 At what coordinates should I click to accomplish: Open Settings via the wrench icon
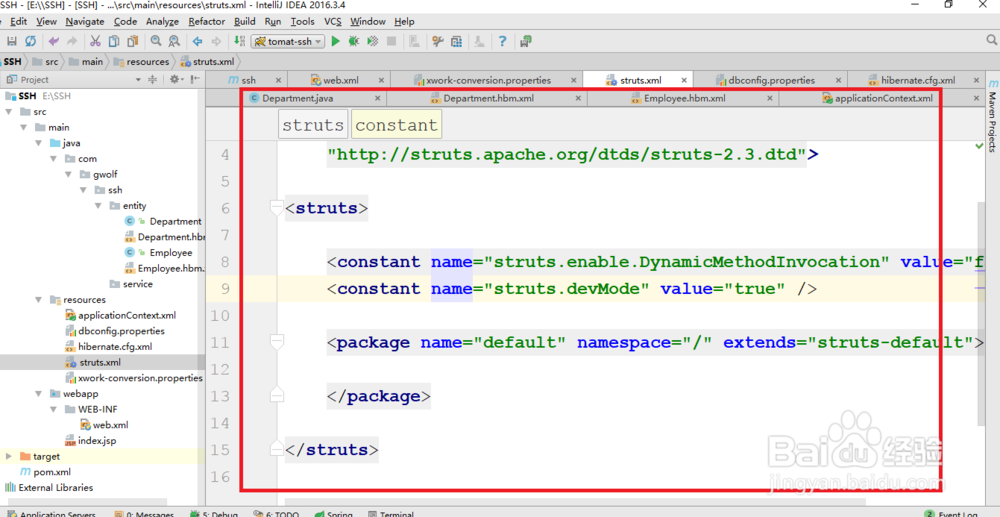[438, 41]
